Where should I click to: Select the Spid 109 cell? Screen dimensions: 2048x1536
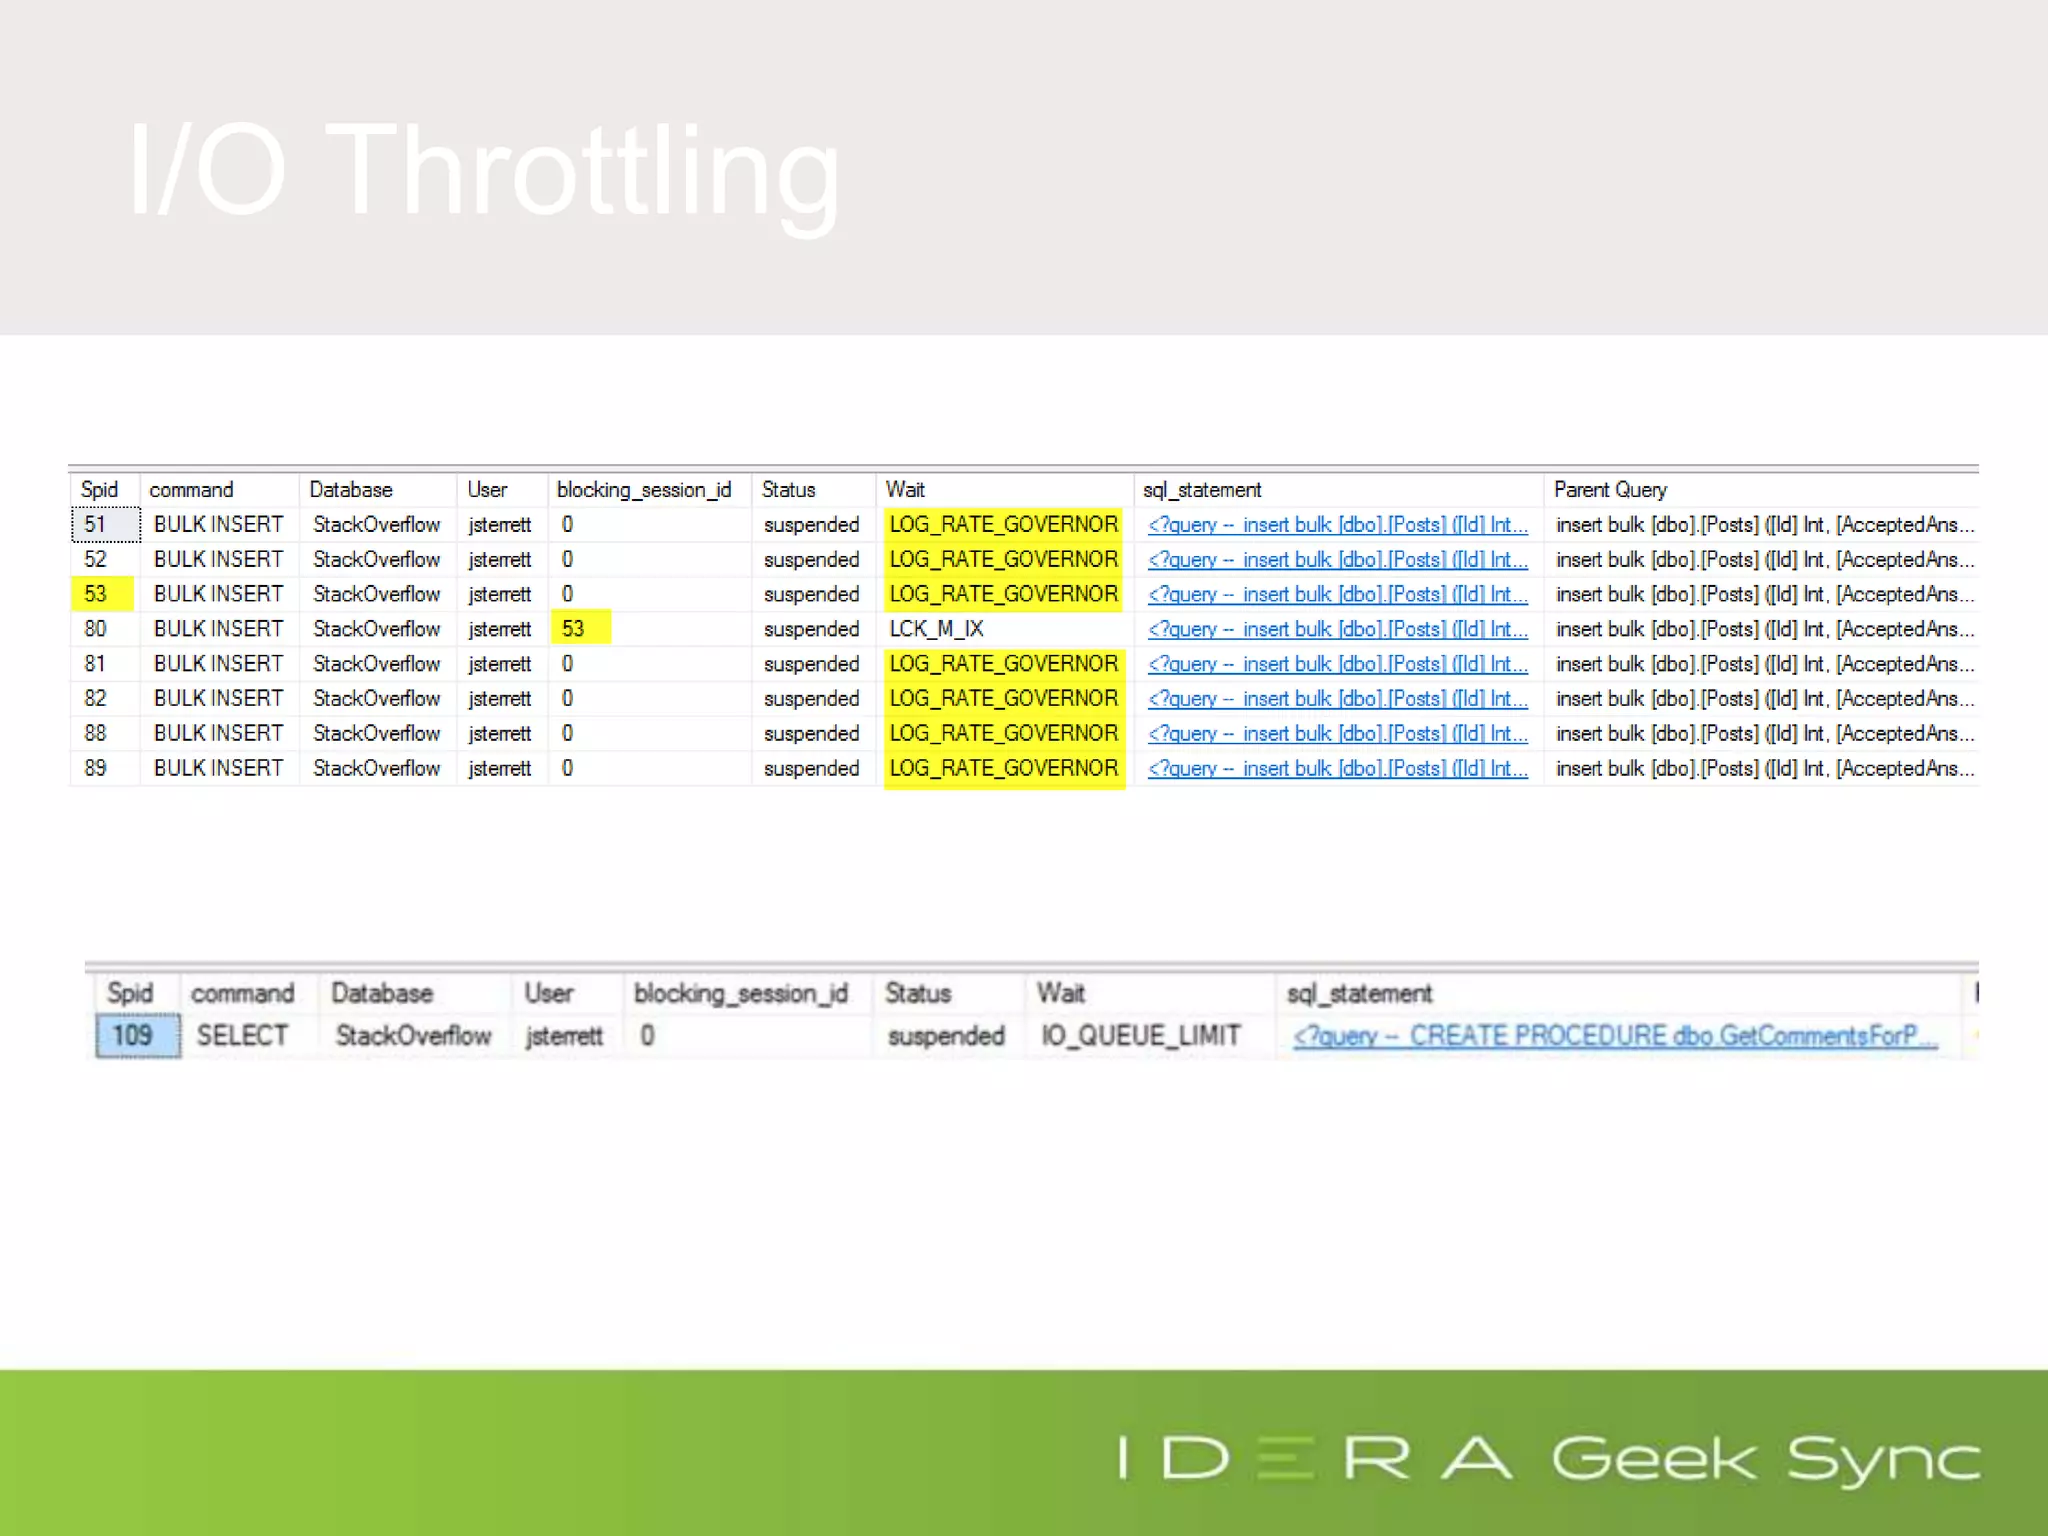pos(137,1036)
